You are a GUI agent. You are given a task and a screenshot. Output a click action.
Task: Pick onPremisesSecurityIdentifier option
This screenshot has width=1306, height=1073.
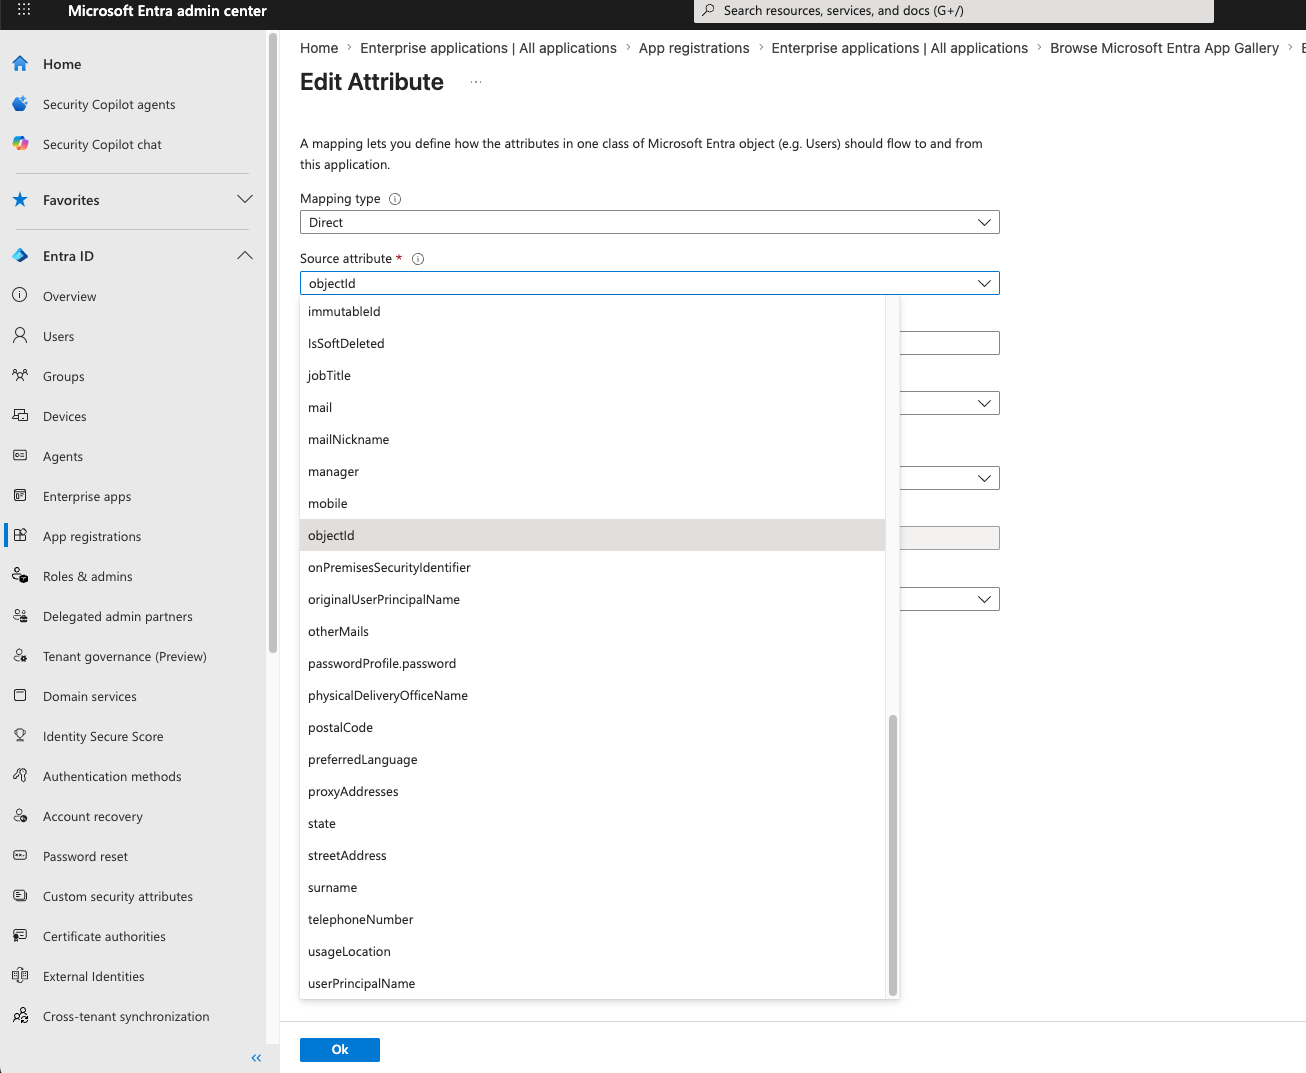(x=592, y=567)
